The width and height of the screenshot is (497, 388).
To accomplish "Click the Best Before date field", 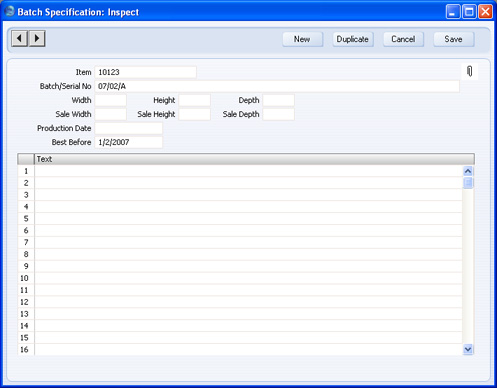I will point(129,142).
